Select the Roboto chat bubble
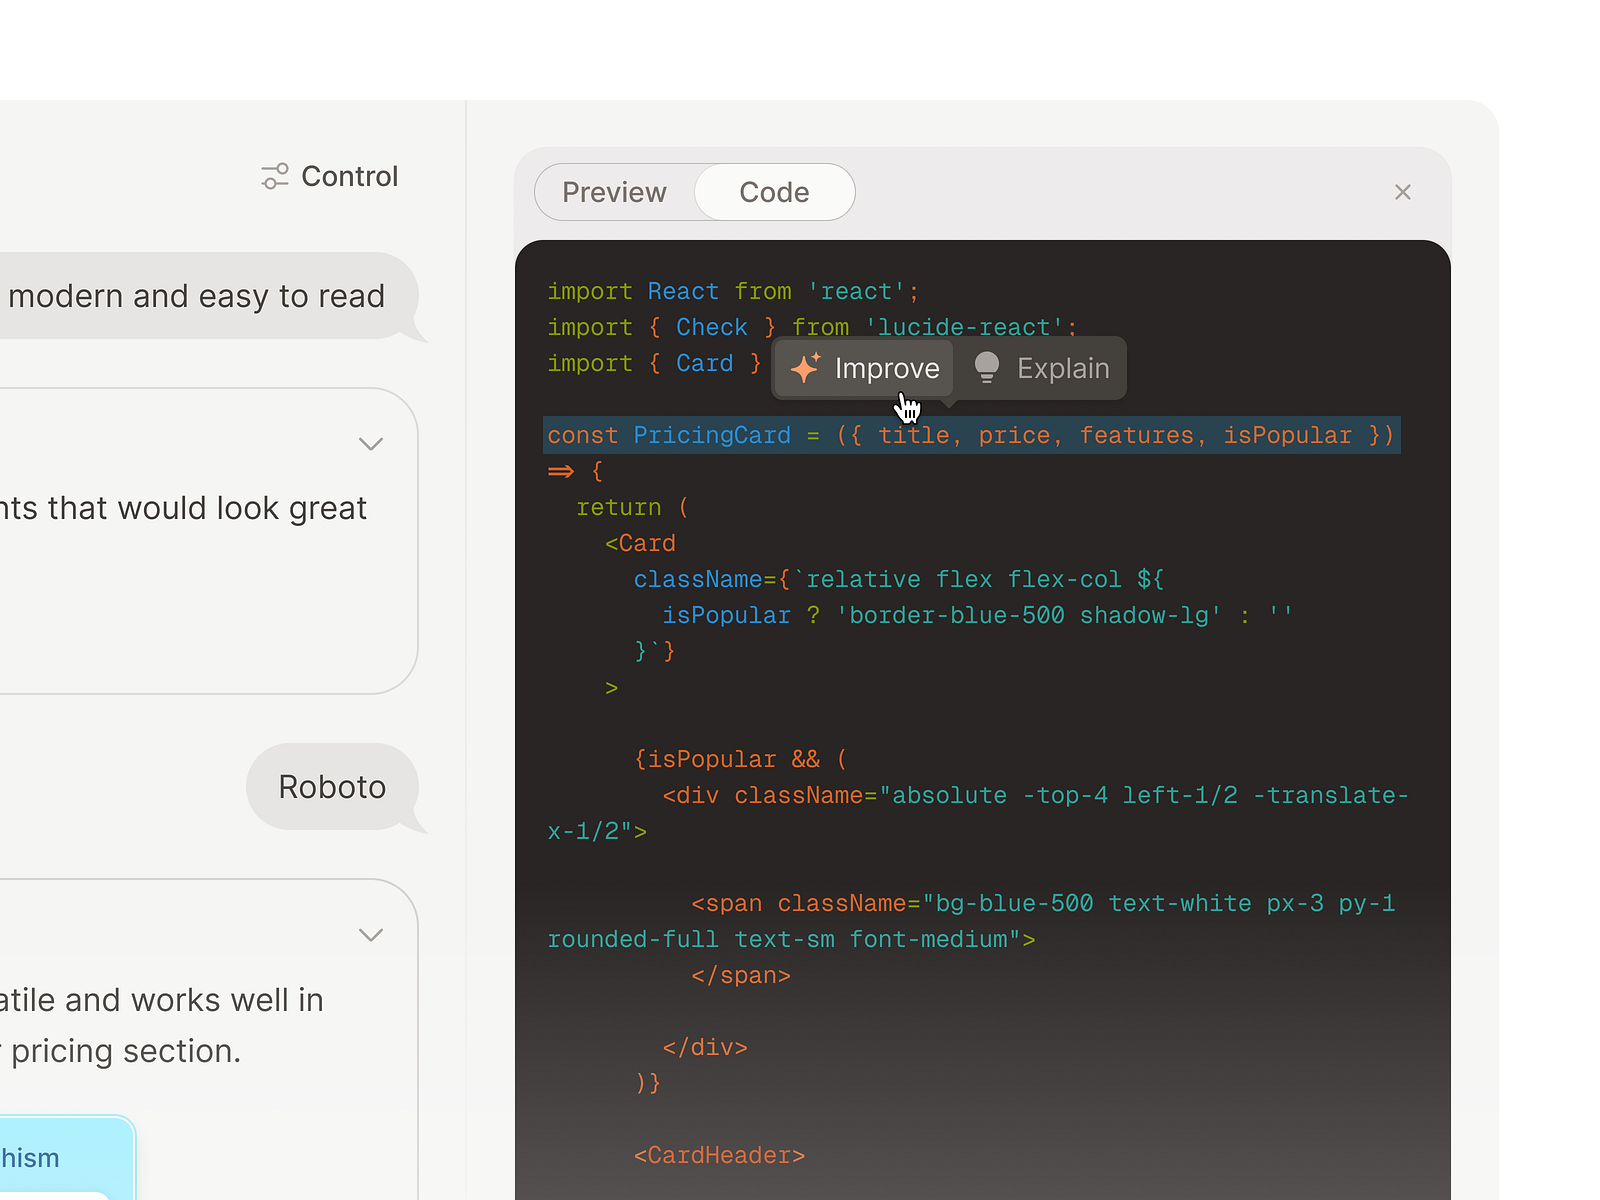This screenshot has width=1600, height=1200. [x=332, y=787]
